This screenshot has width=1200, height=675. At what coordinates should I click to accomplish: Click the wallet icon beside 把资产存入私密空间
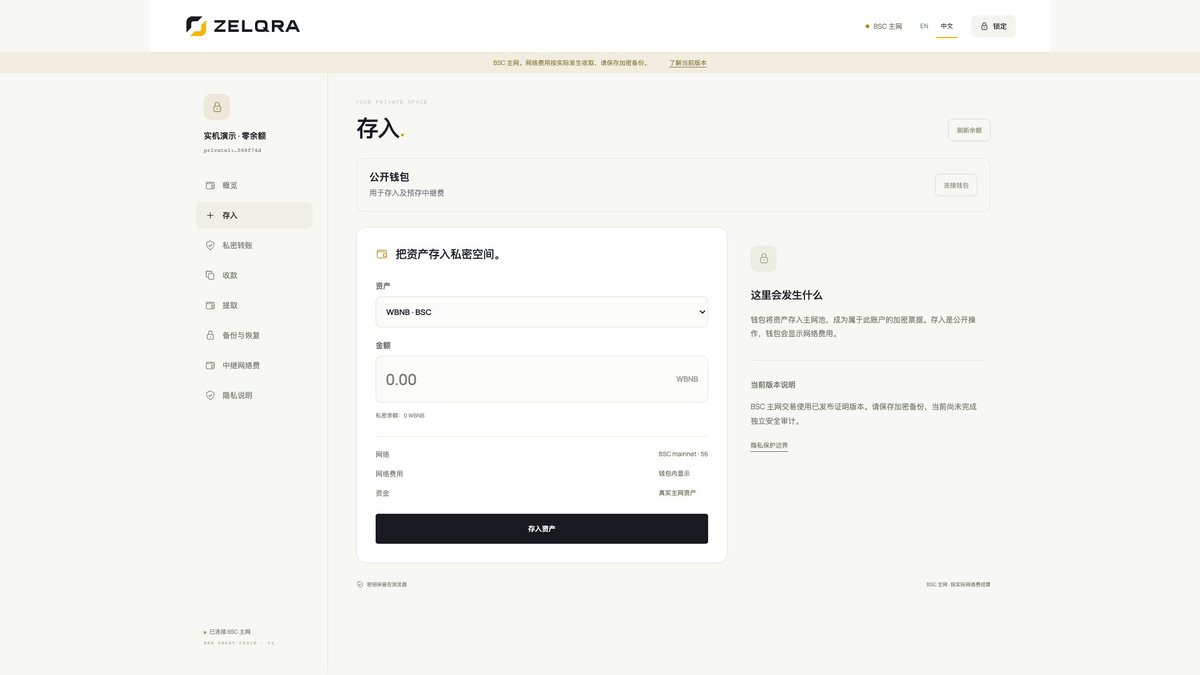pos(381,254)
